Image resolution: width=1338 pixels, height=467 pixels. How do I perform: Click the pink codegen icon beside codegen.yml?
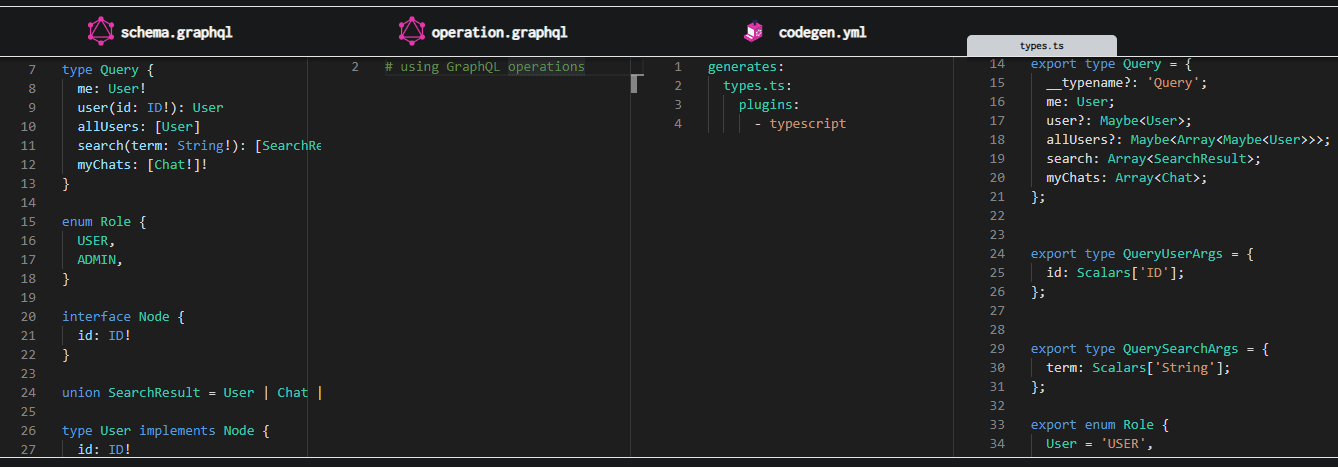click(754, 32)
